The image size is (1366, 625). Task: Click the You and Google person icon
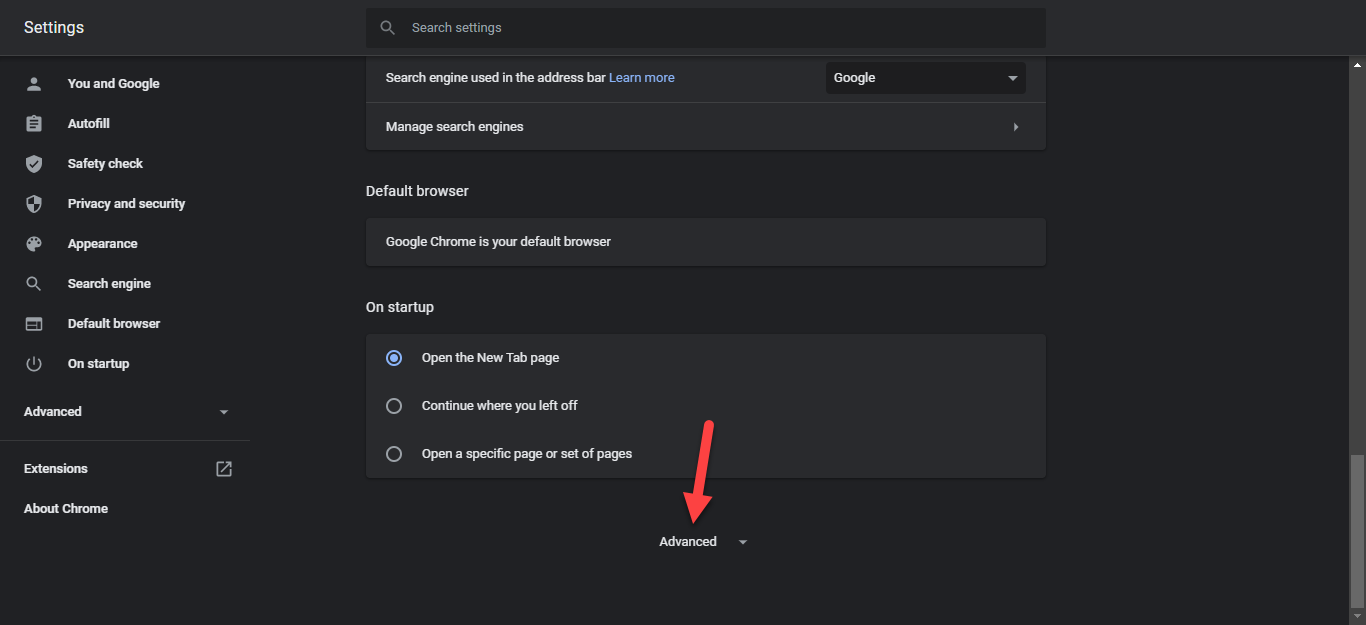click(x=34, y=84)
